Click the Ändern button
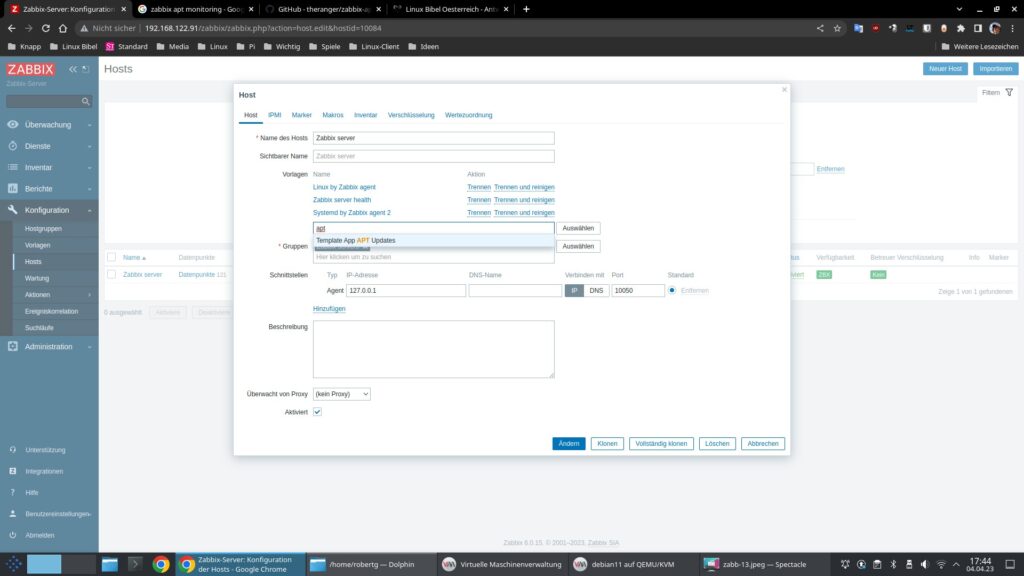Screen dimensions: 1024x576 point(569,444)
